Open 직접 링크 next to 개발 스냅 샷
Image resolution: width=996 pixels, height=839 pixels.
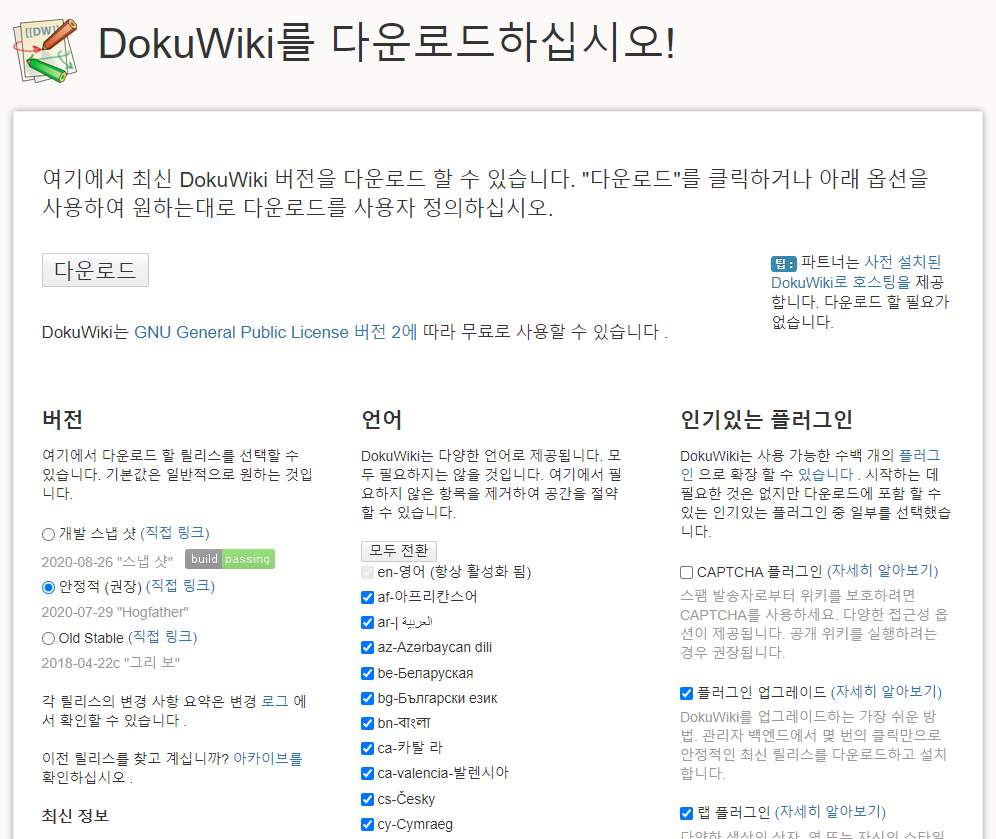click(175, 532)
